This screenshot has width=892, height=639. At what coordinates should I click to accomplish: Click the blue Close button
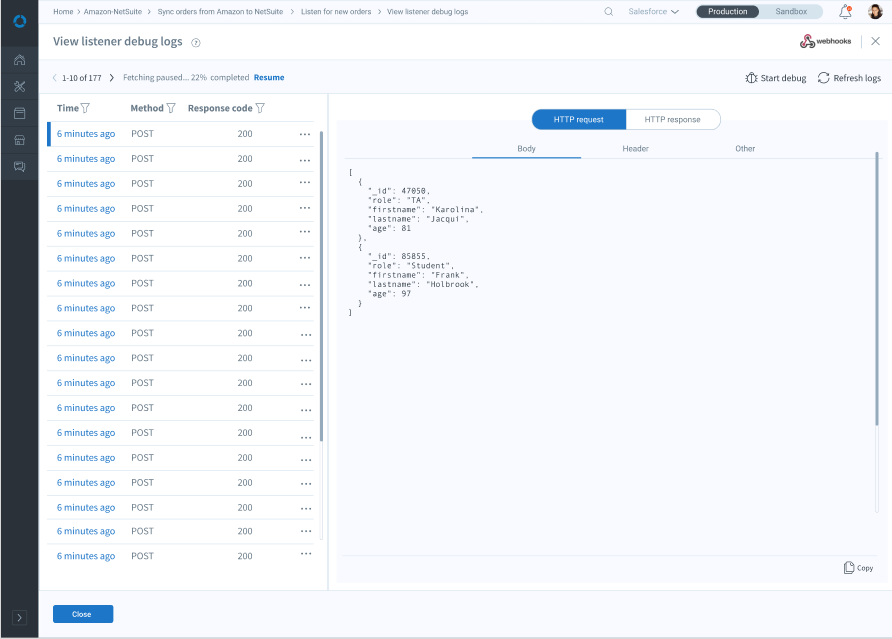[x=82, y=614]
